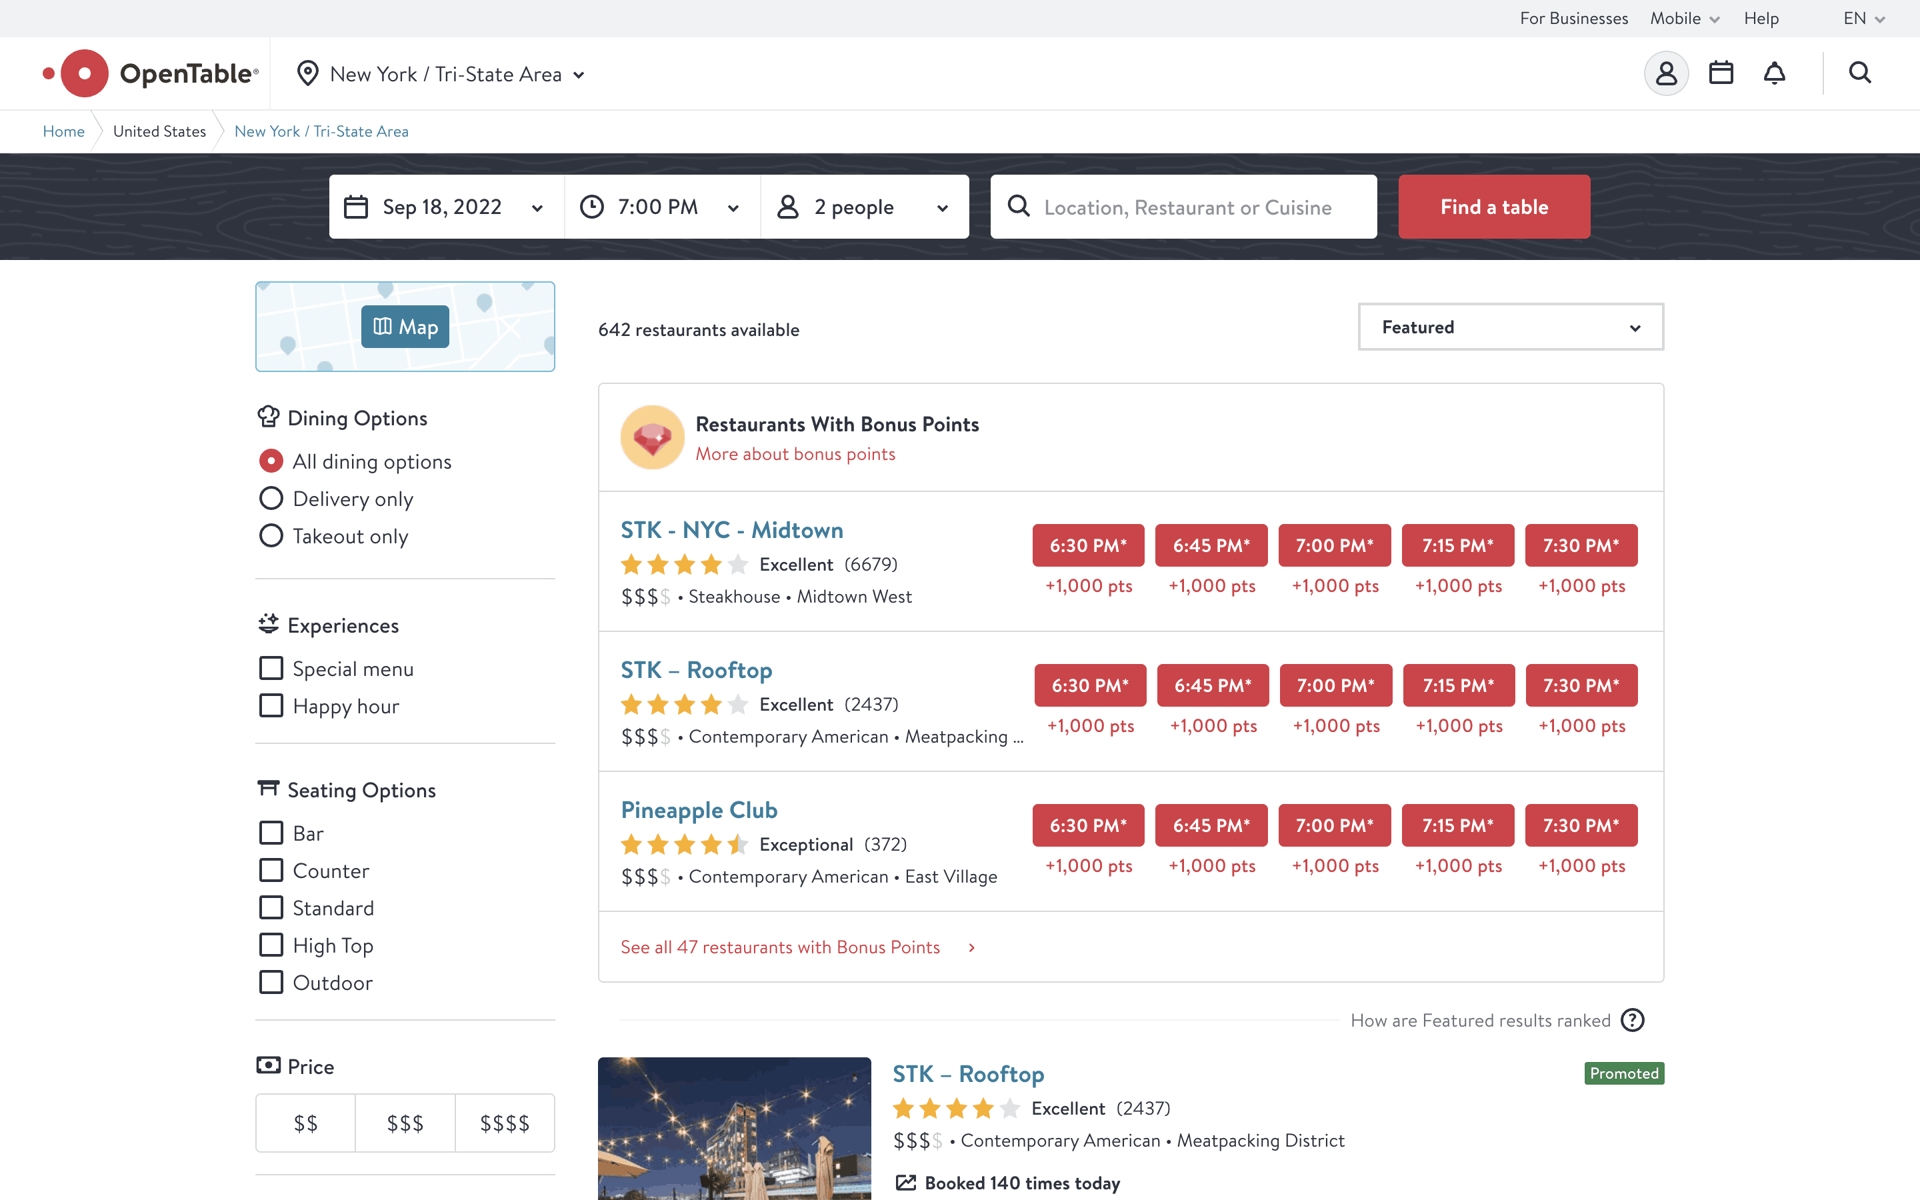Click the Dining Options chef hat icon

268,417
